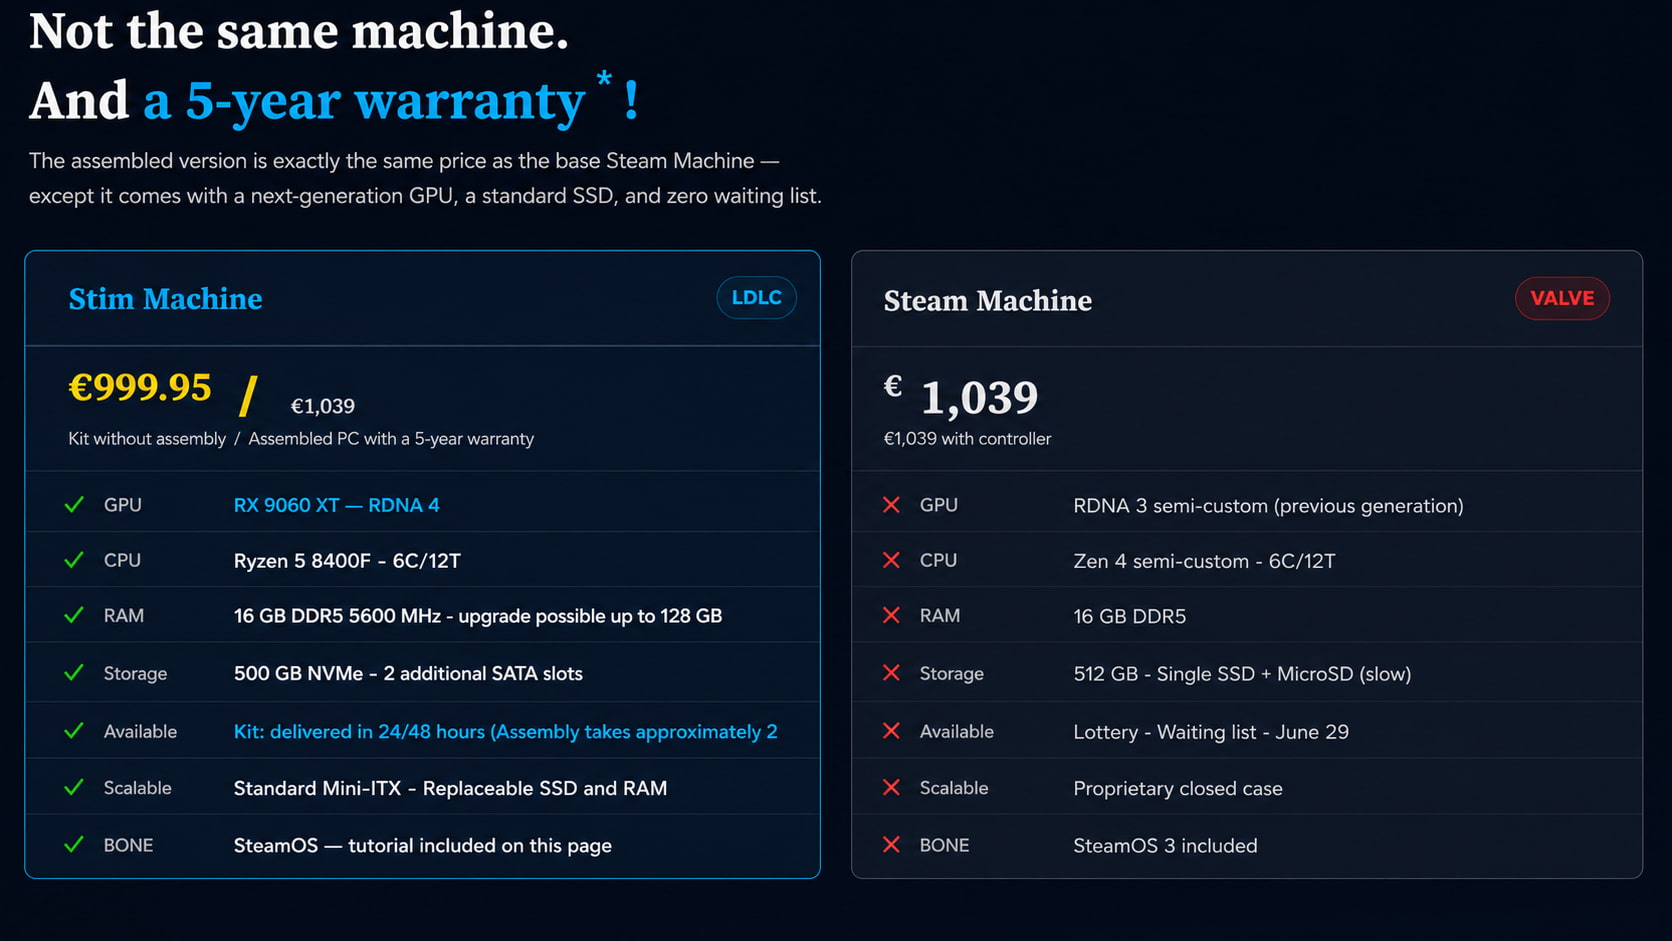Click the green checkmark in the 16 GB DDR5 5600 MHz row

point(74,615)
